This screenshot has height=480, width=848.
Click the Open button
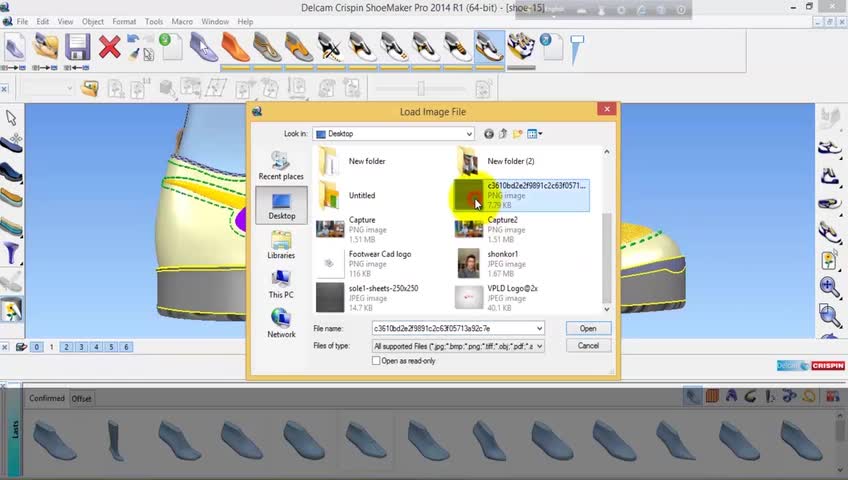[x=588, y=328]
